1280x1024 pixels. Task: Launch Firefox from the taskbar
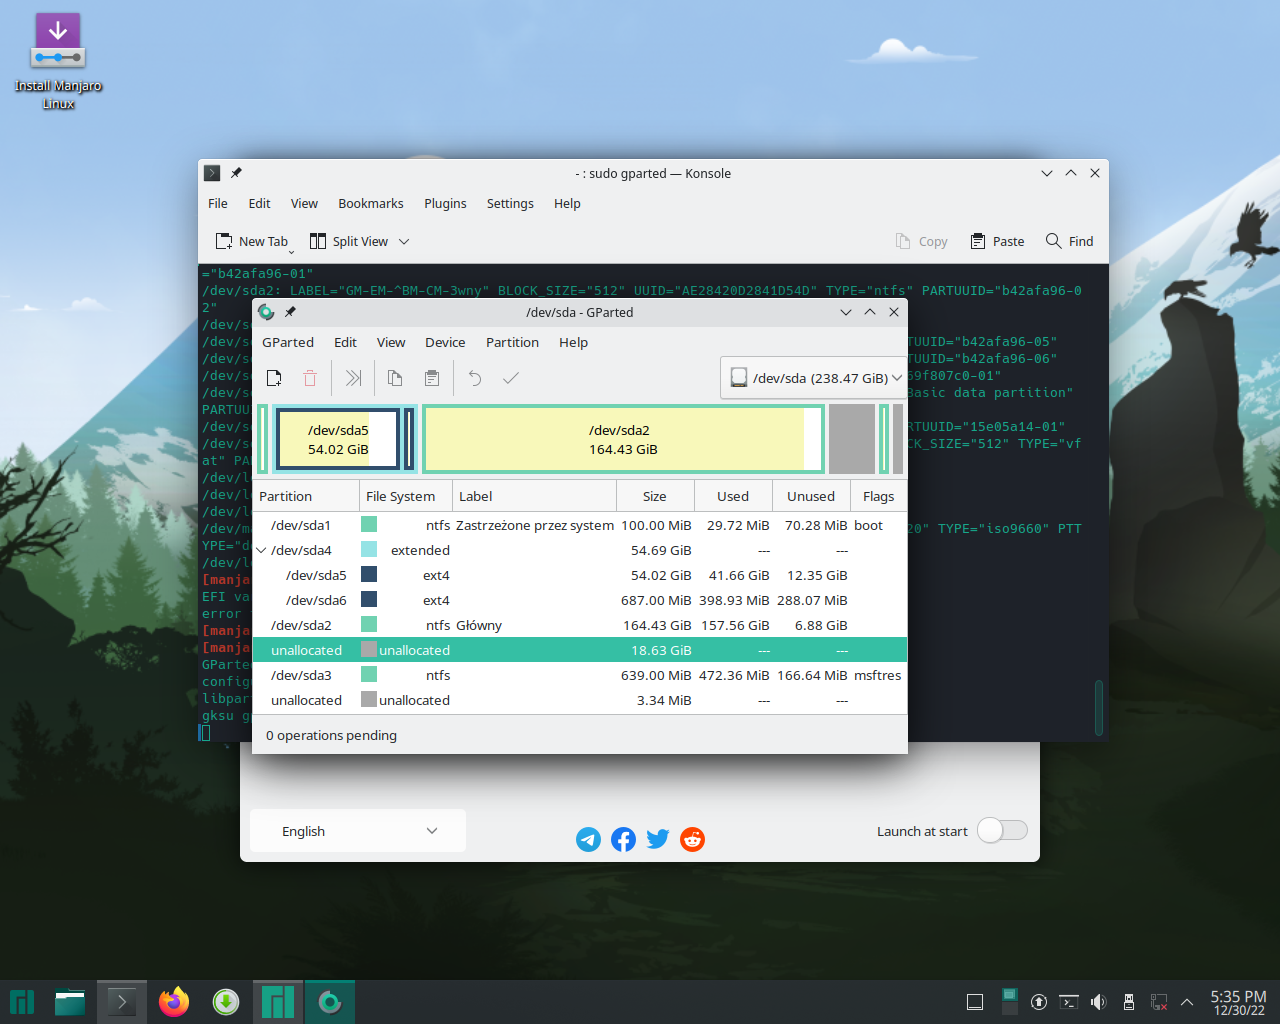coord(174,1002)
